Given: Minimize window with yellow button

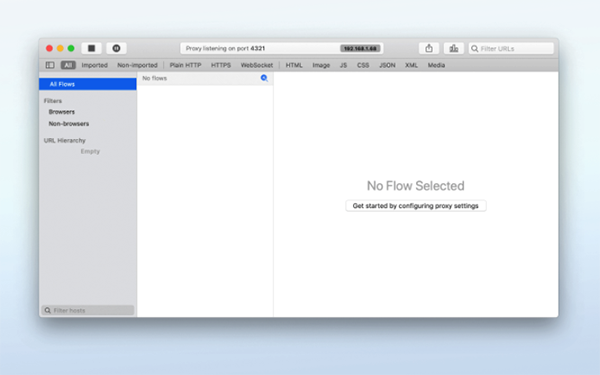Looking at the screenshot, I should point(60,48).
